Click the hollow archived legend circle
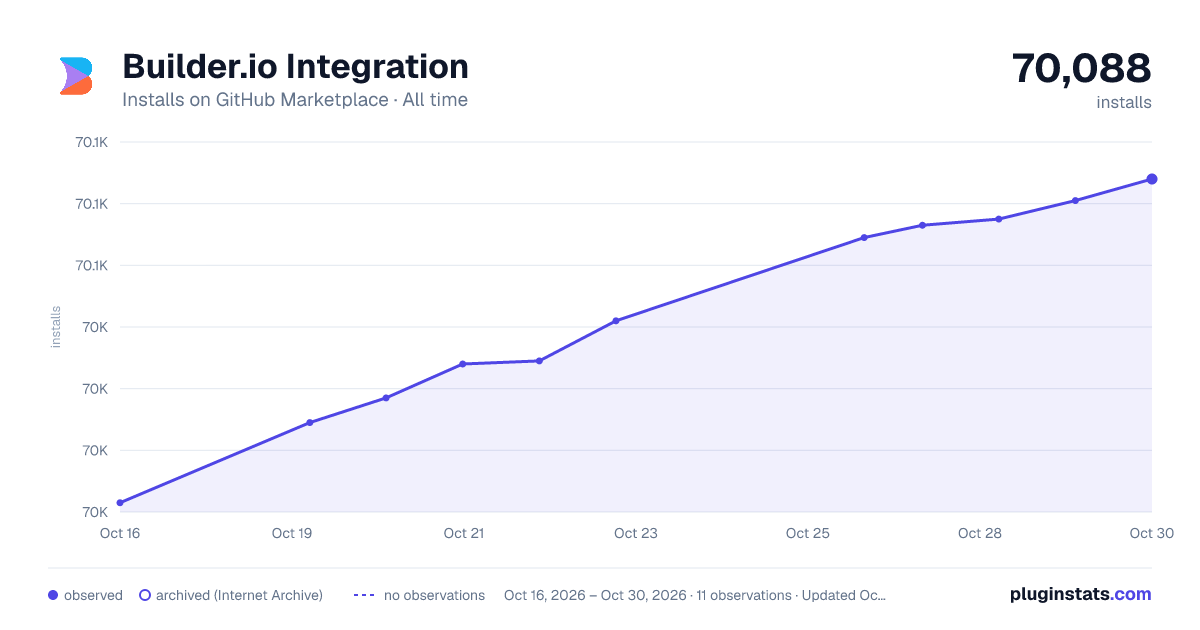Image resolution: width=1200 pixels, height=630 pixels. coord(144,595)
